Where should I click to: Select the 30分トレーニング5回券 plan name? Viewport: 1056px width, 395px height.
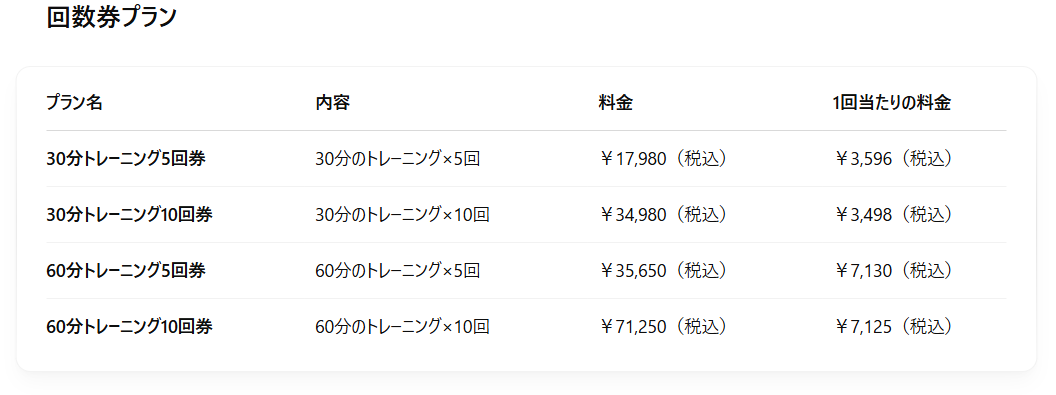[126, 159]
